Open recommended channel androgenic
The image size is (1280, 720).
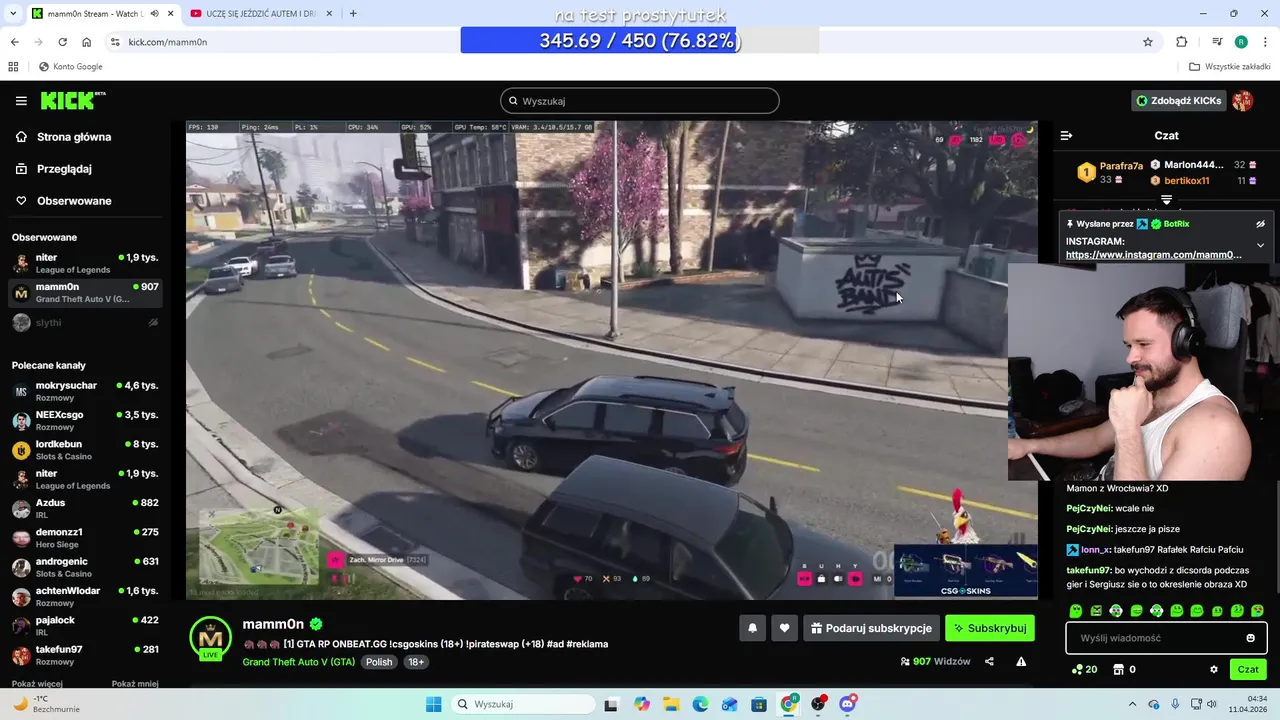[x=84, y=568]
